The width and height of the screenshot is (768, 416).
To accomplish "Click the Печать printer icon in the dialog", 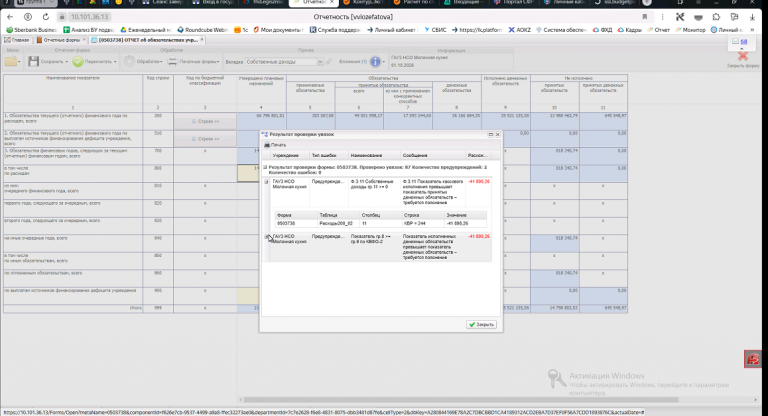I will [x=267, y=145].
